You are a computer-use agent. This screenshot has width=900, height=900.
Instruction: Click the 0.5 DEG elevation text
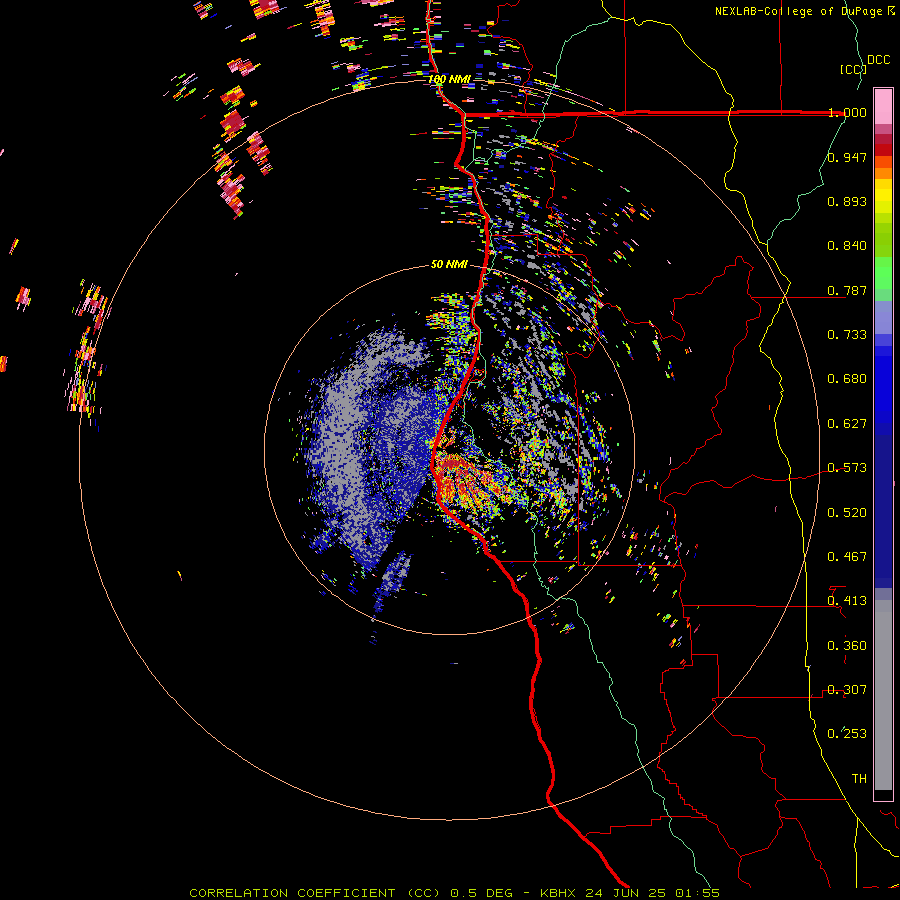481,893
